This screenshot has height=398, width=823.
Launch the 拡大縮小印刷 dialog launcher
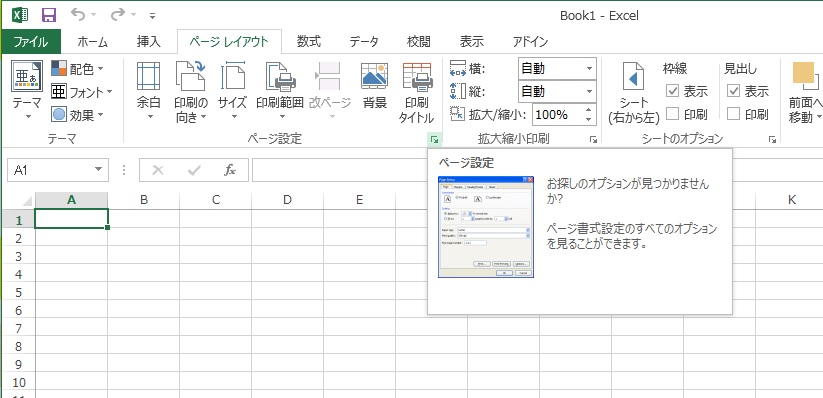[594, 139]
